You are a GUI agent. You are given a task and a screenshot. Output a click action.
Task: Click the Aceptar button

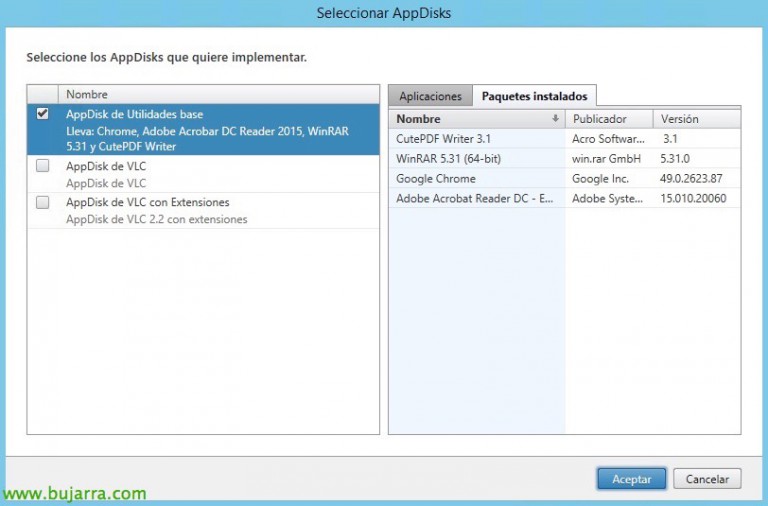click(631, 479)
